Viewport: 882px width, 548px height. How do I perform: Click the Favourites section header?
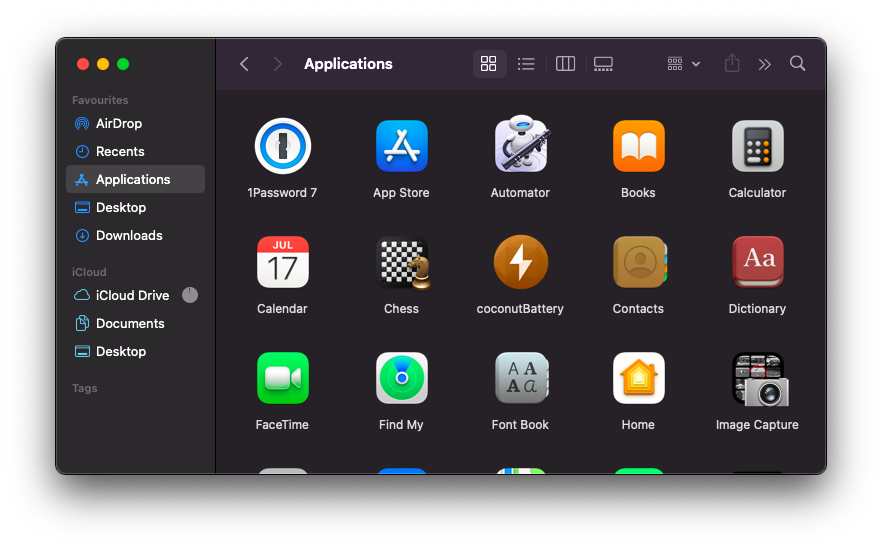click(100, 100)
